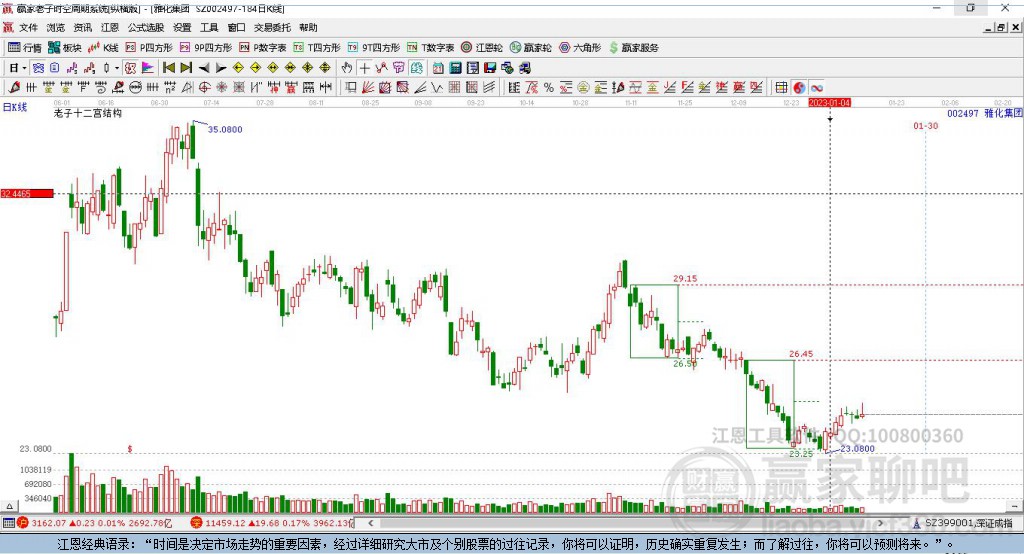Click the black right arrow icon

click(x=221, y=68)
